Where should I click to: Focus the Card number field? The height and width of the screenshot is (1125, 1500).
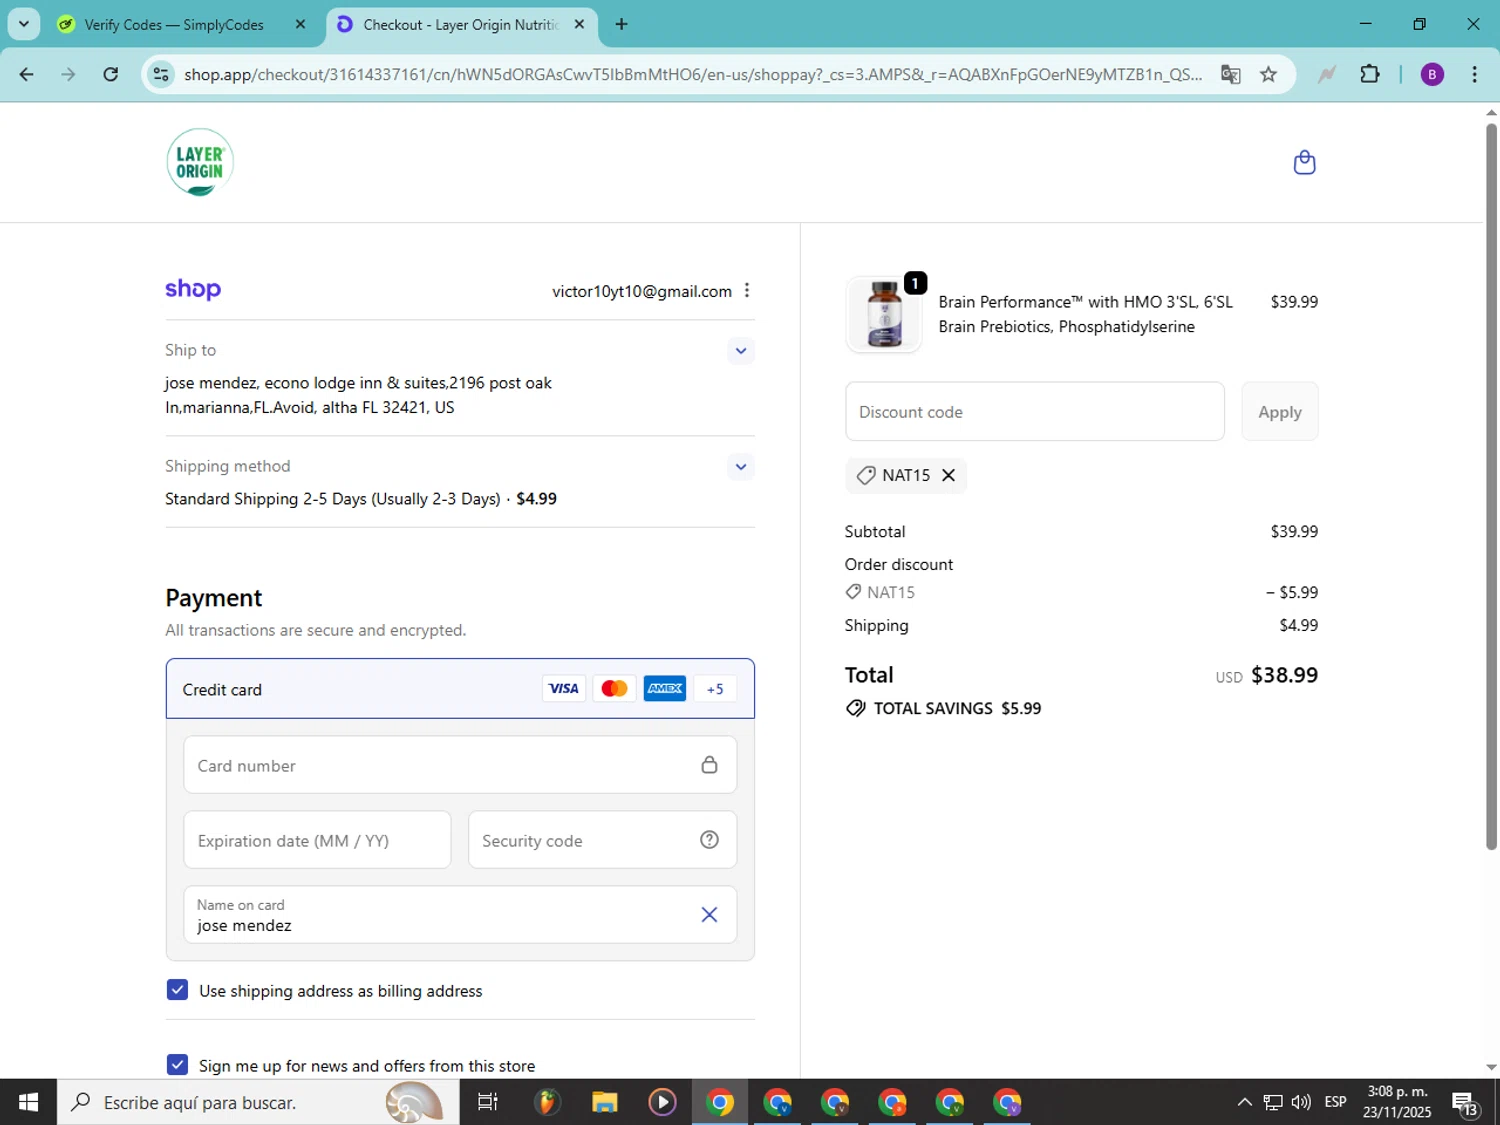pyautogui.click(x=460, y=765)
